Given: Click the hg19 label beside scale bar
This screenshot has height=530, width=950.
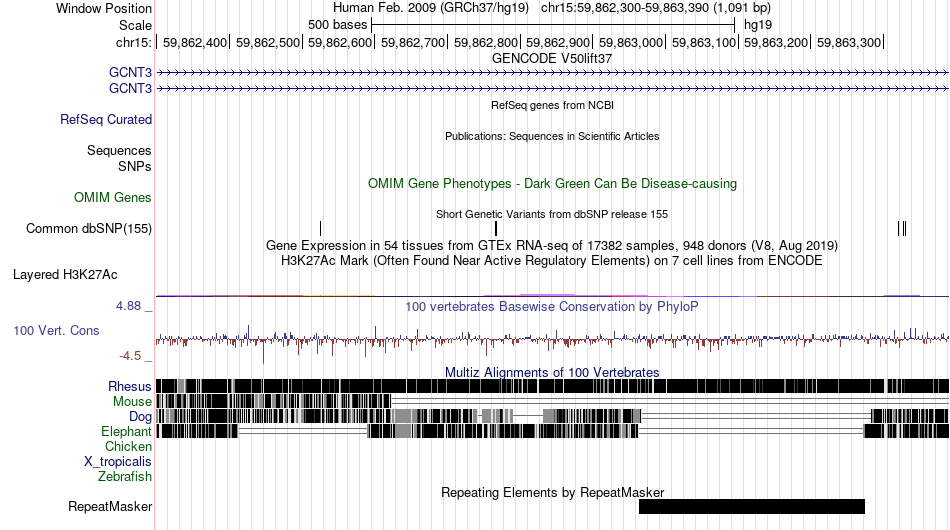Looking at the screenshot, I should [758, 25].
